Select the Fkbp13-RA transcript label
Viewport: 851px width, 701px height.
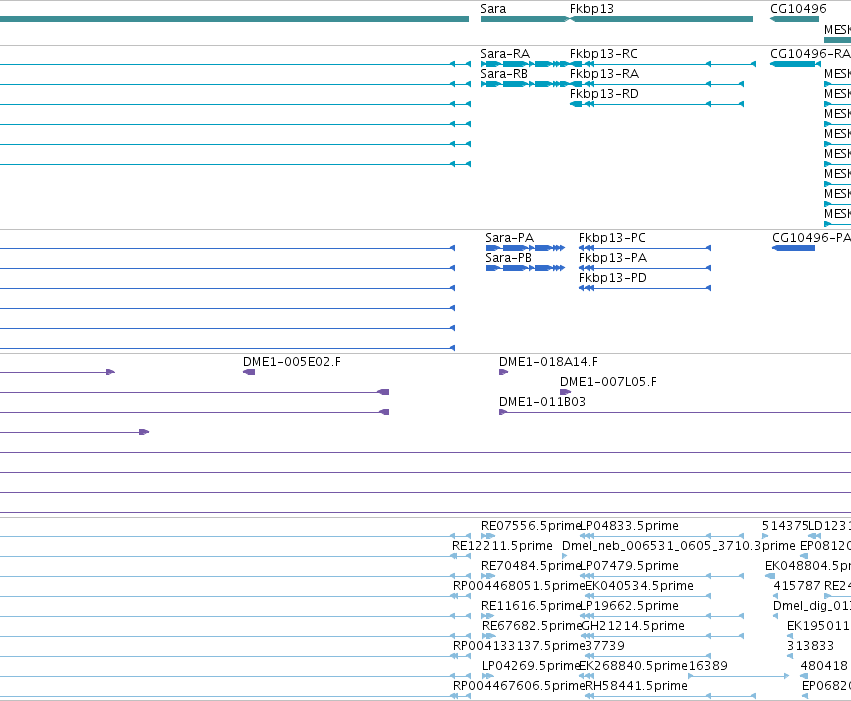click(604, 74)
